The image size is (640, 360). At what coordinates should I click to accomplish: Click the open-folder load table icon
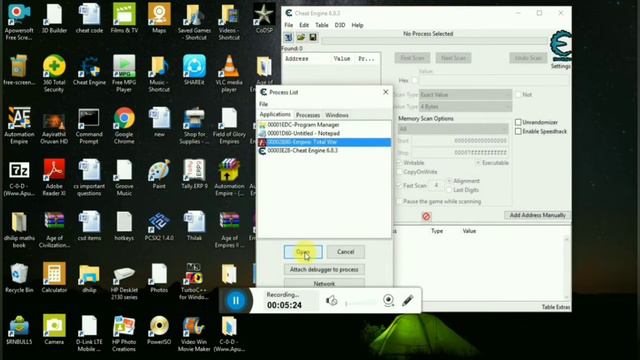tap(301, 38)
